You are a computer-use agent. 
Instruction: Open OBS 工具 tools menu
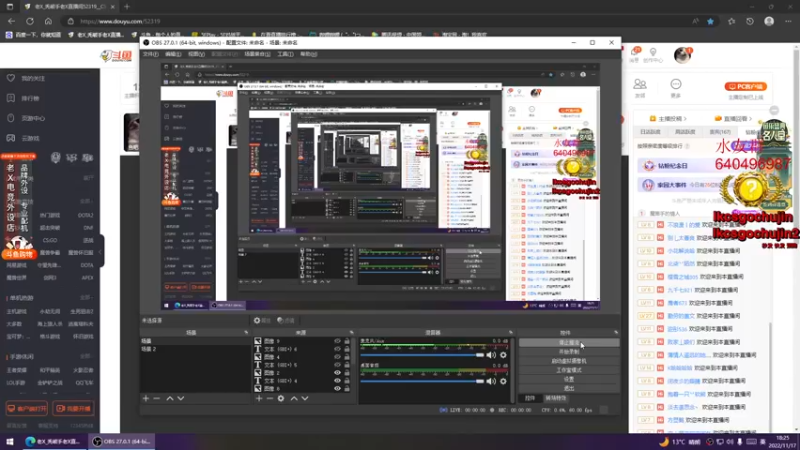pyautogui.click(x=285, y=54)
